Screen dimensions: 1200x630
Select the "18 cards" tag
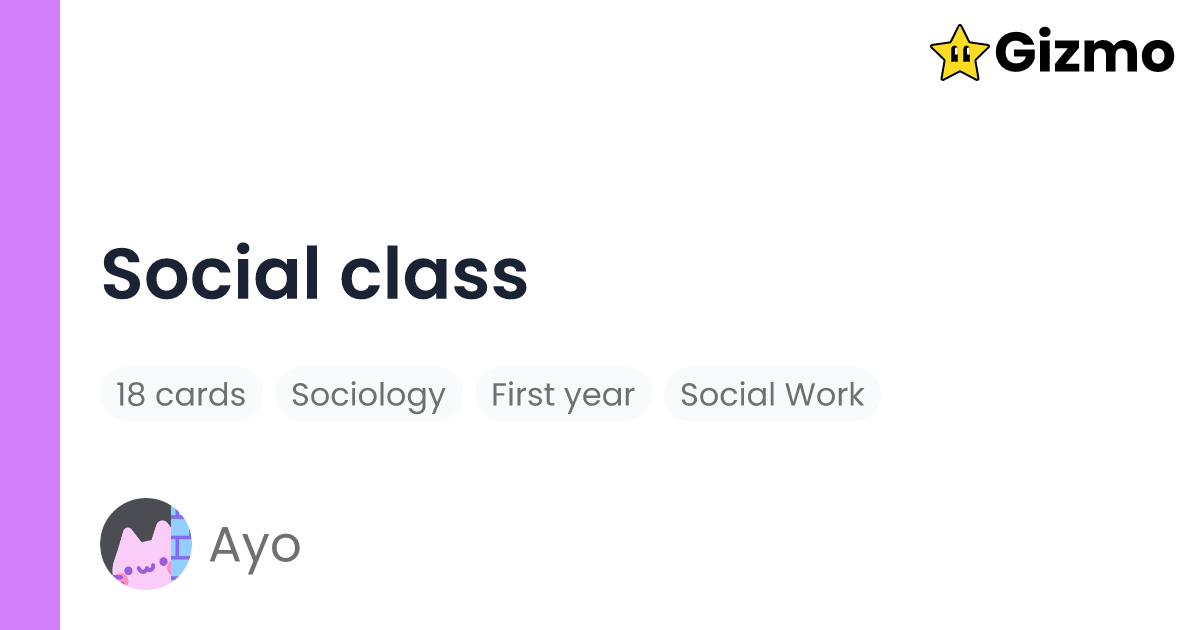point(181,394)
